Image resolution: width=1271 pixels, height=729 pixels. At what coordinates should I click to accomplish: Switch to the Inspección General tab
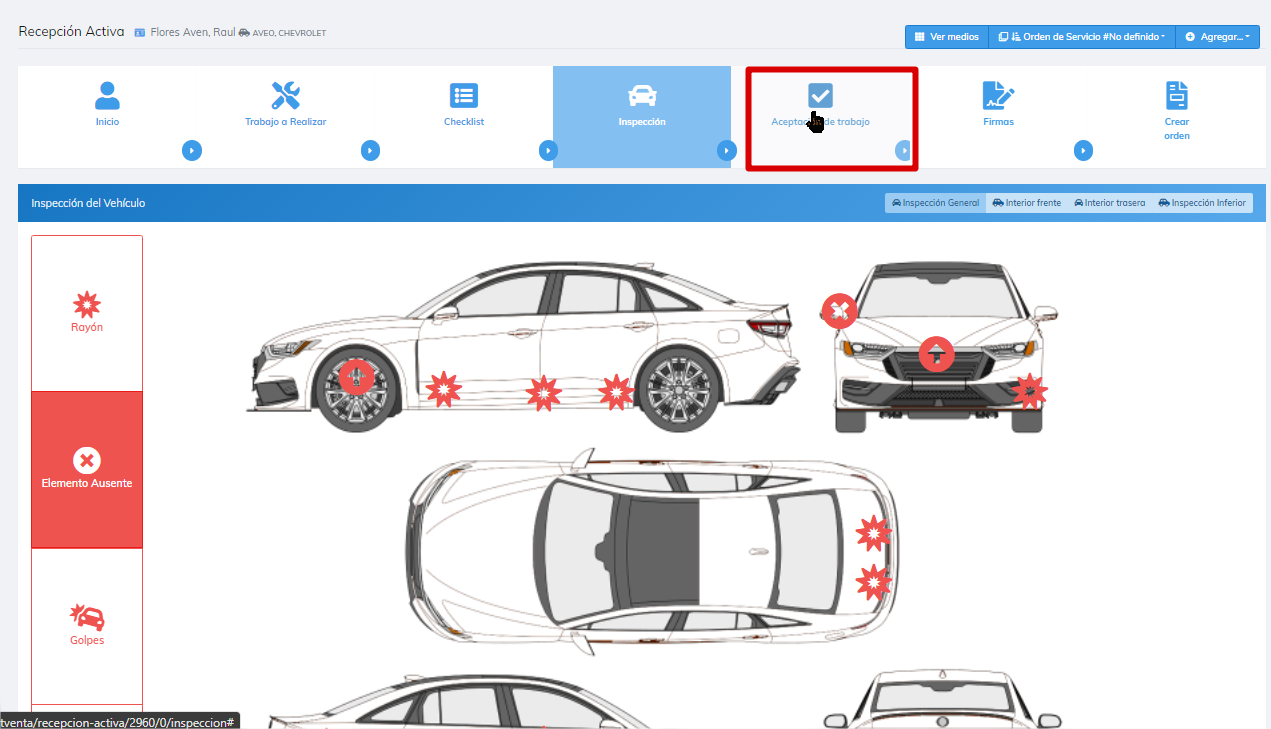[935, 203]
